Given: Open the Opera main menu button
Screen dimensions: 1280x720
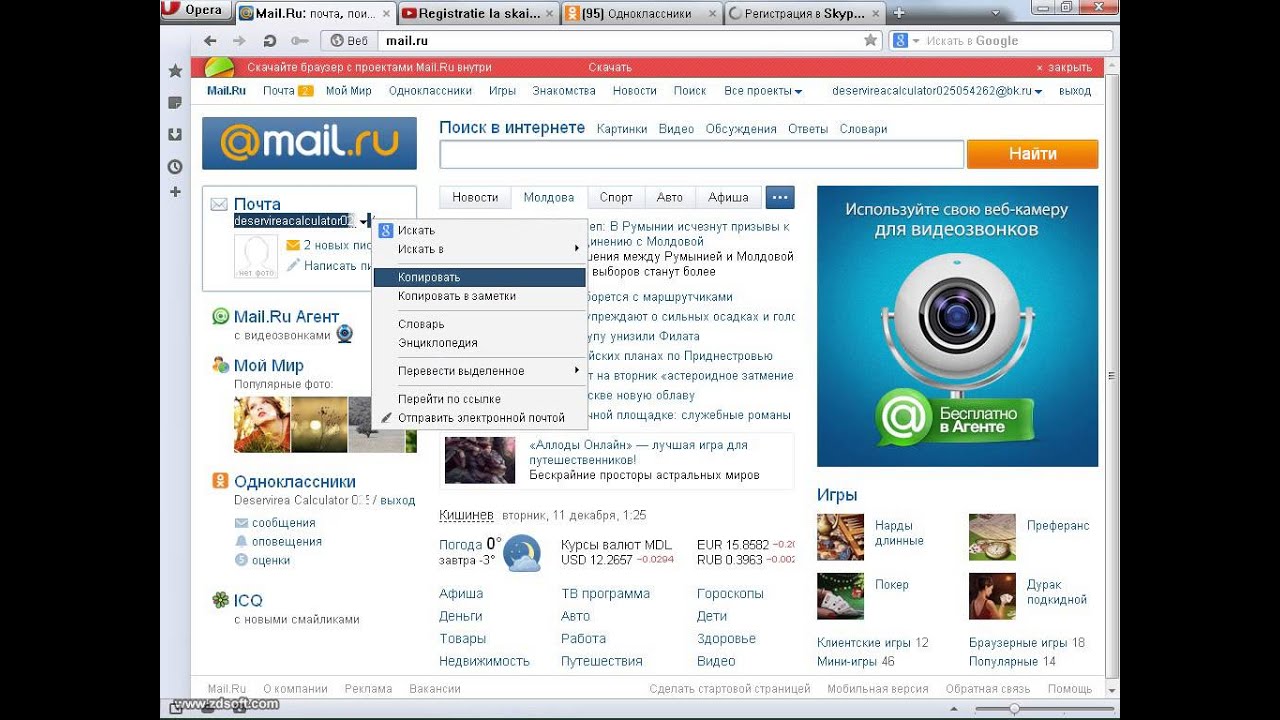Looking at the screenshot, I should click(x=197, y=10).
